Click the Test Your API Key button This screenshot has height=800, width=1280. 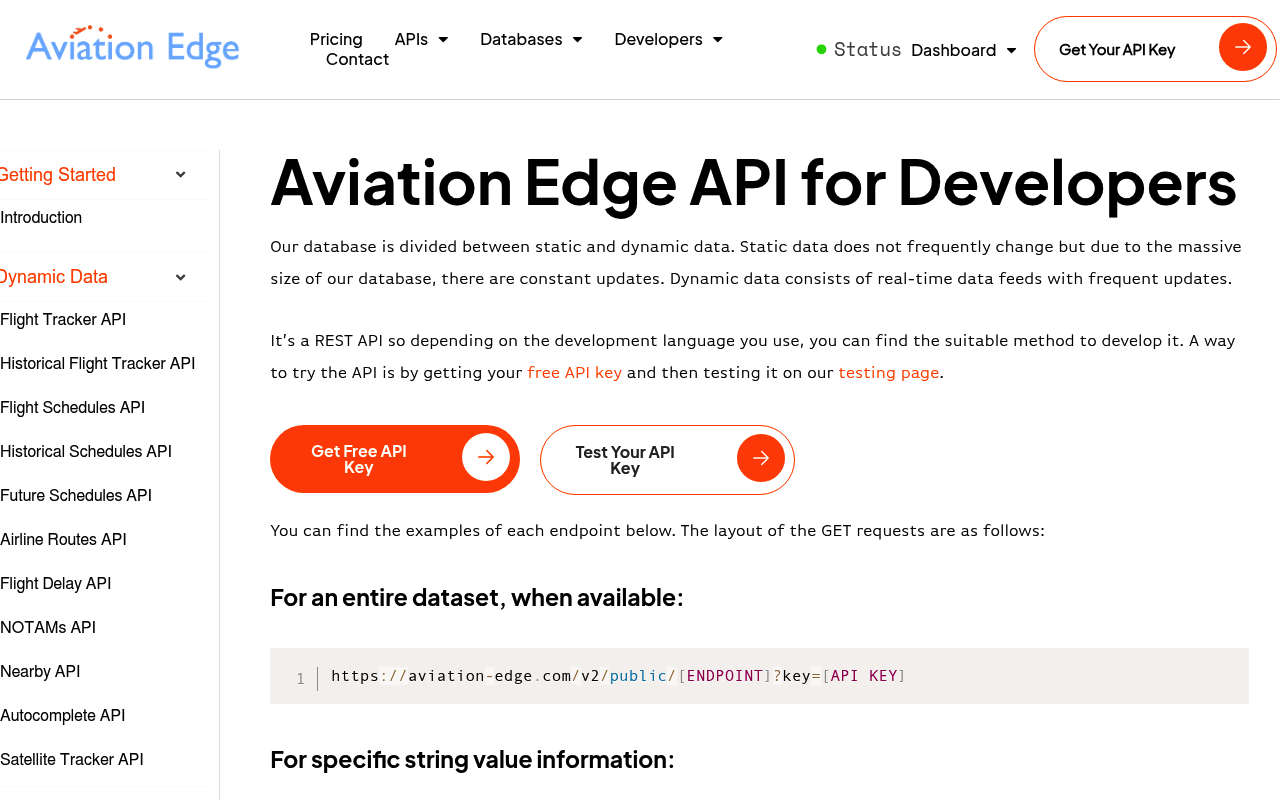point(667,459)
